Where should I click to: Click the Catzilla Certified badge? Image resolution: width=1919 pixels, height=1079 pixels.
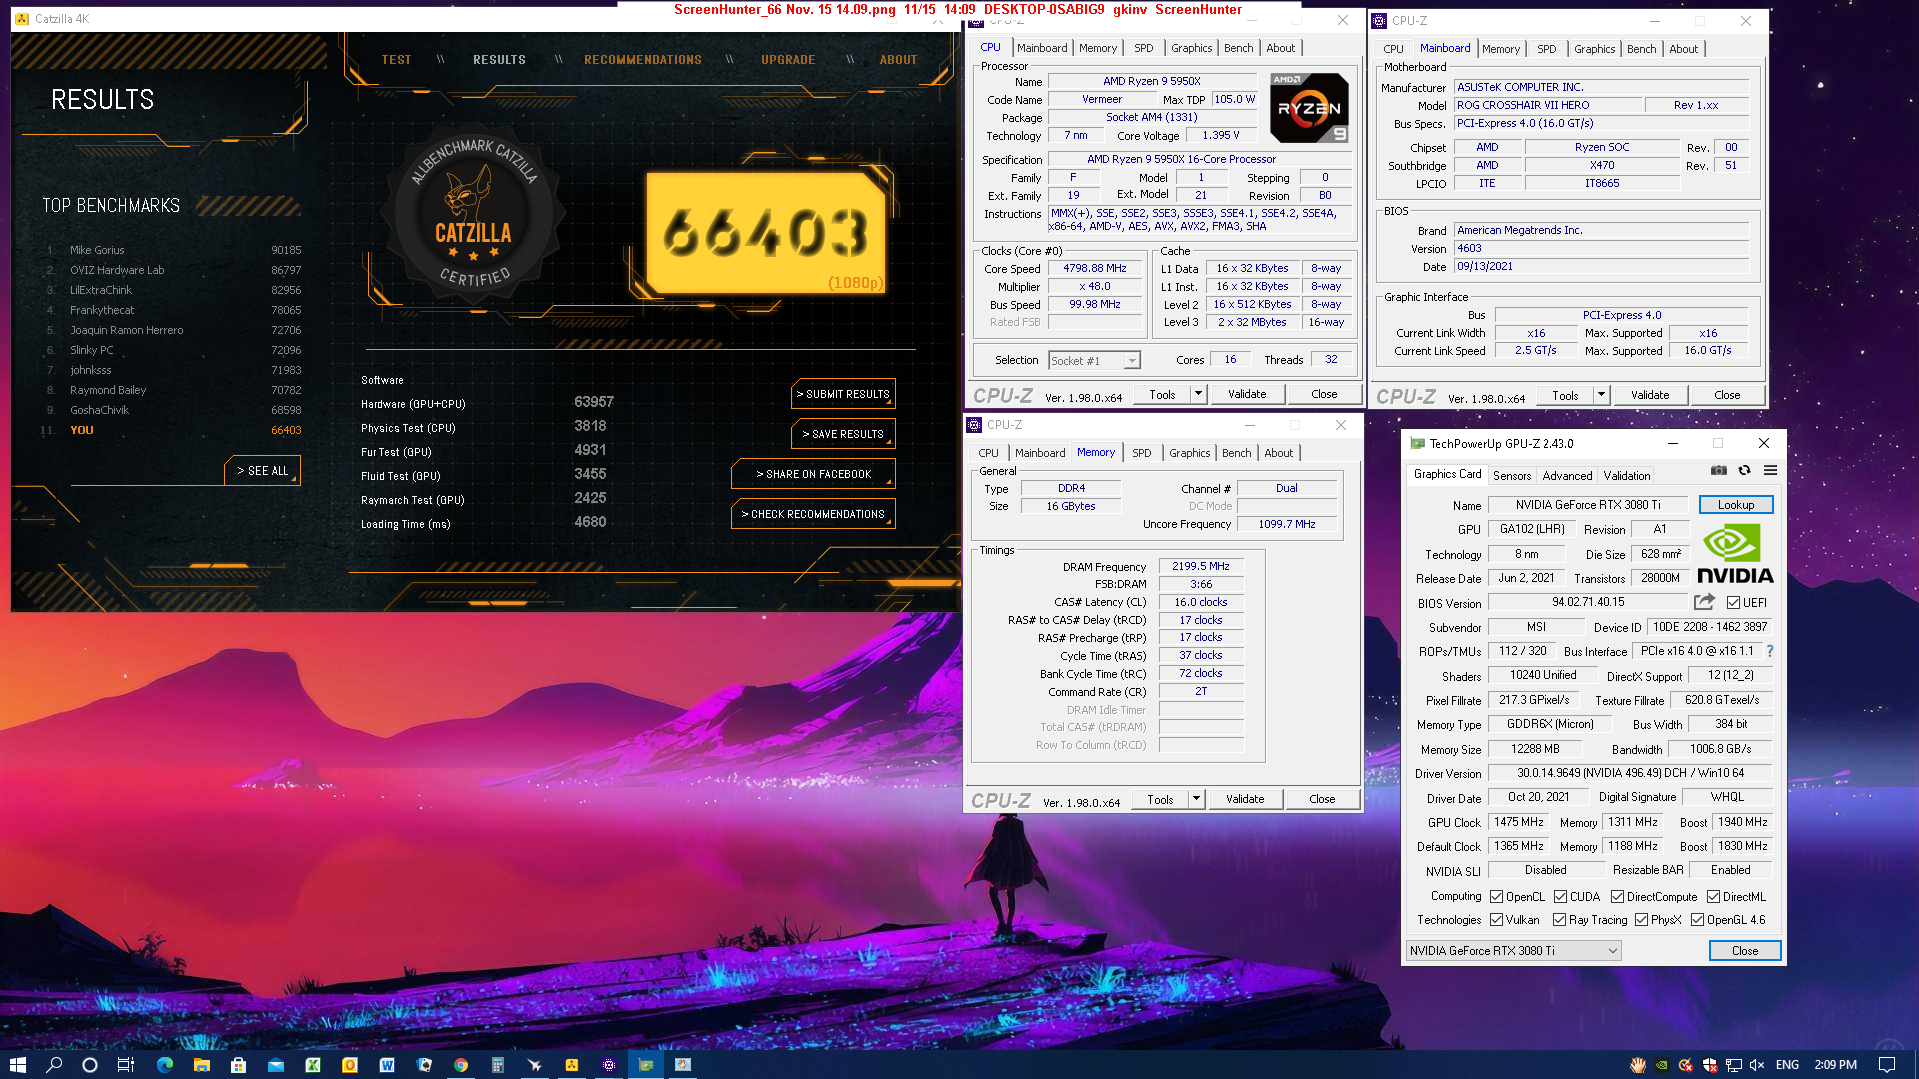point(474,214)
